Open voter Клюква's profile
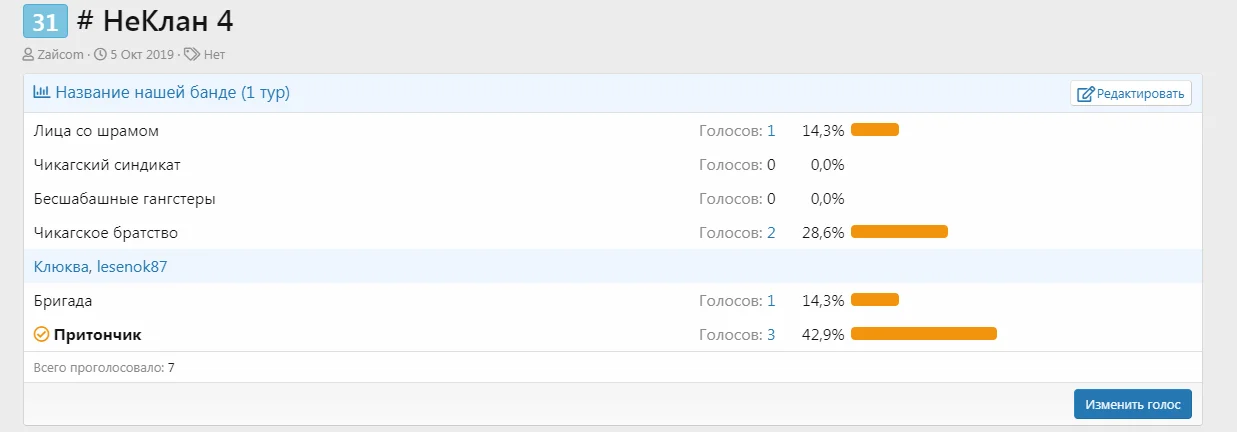Screen dimensions: 1237x432 coord(62,267)
